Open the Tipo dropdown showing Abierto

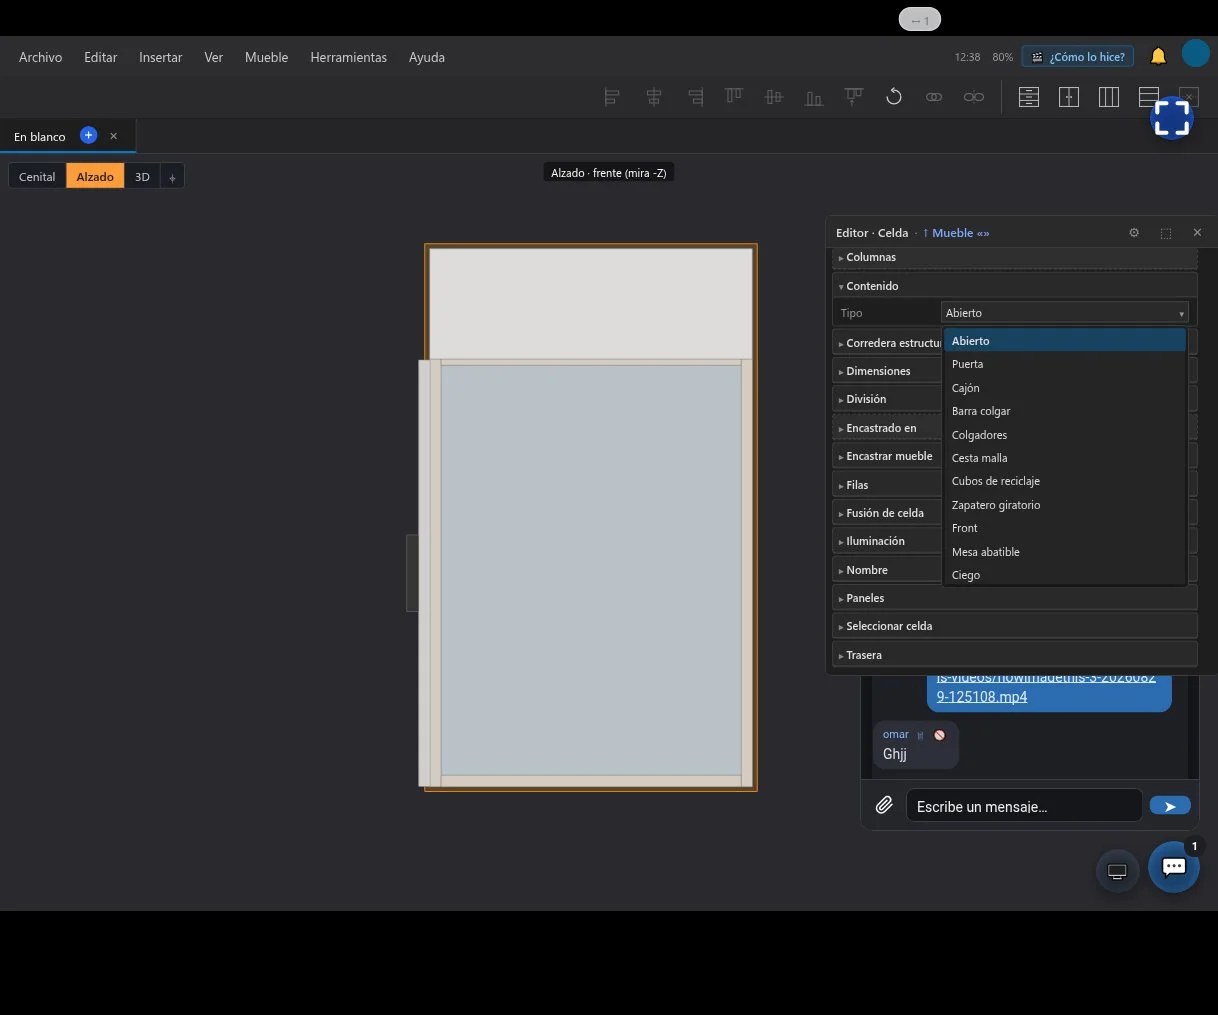[1065, 313]
